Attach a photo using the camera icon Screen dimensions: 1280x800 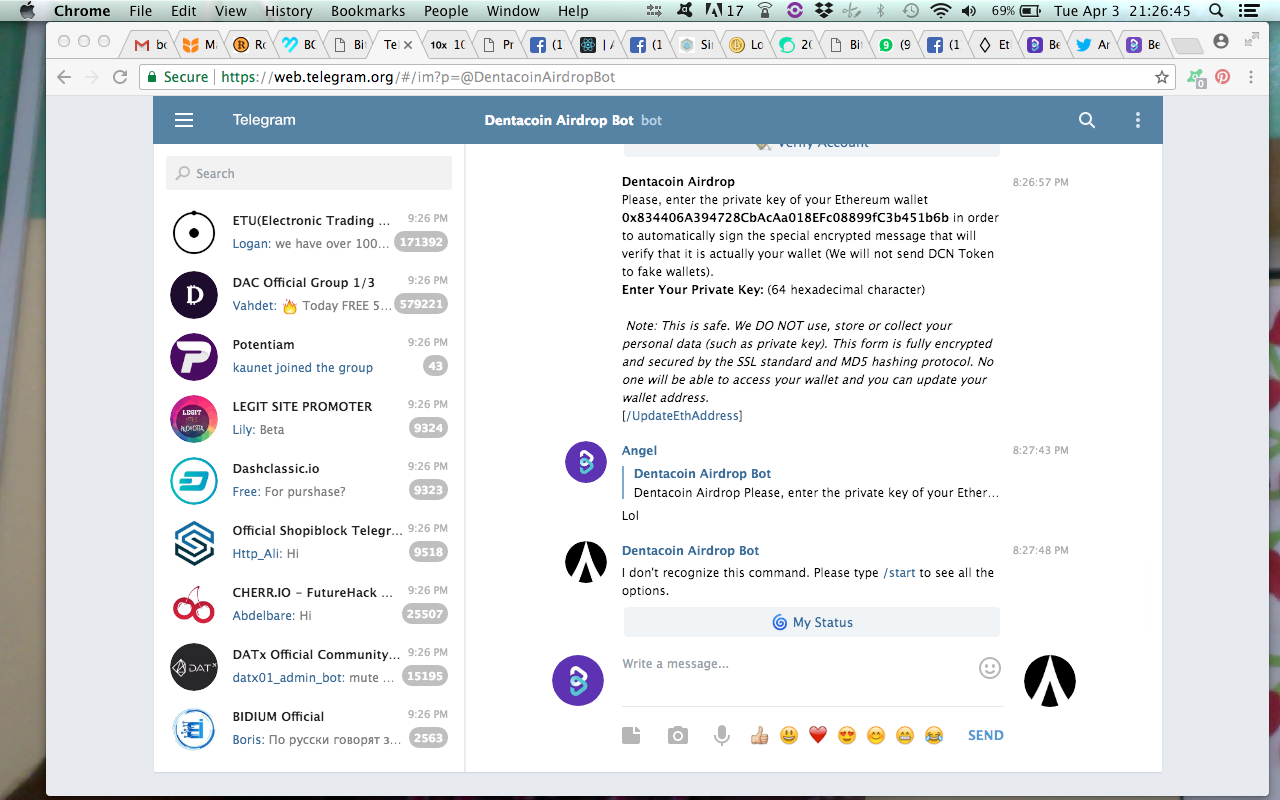click(678, 736)
